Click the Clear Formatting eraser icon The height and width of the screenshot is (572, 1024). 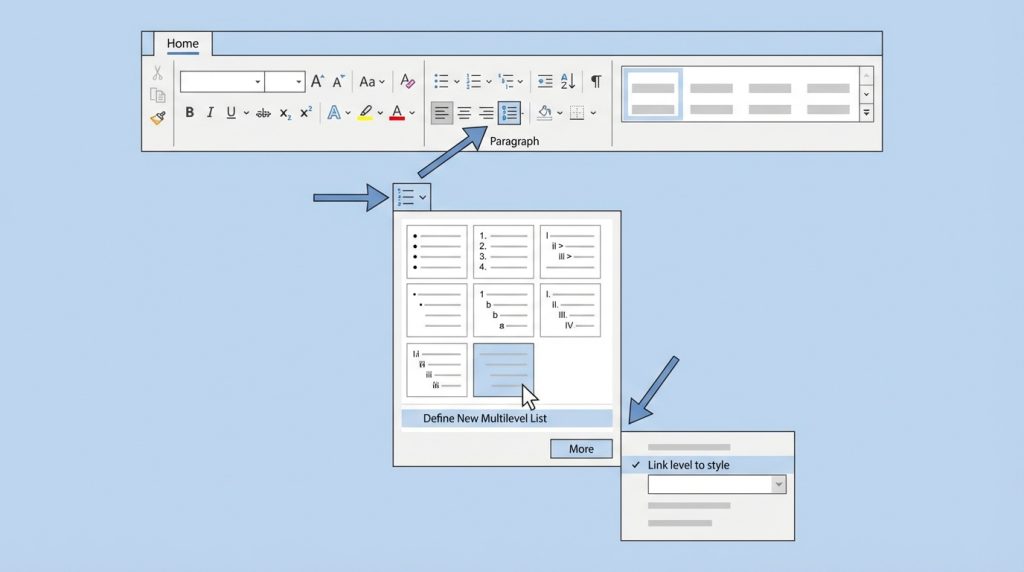(x=407, y=81)
